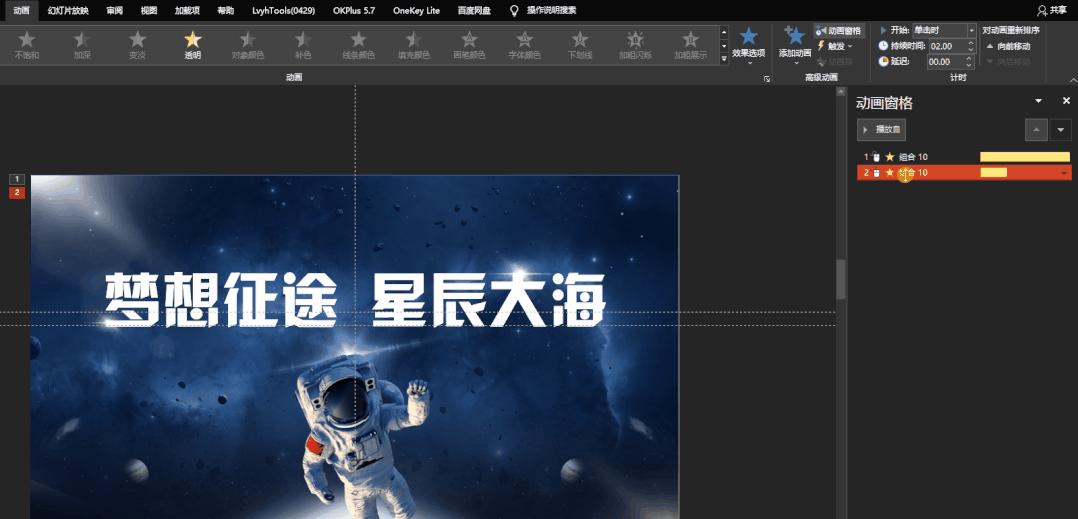This screenshot has height=519, width=1078.
Task: Select the 下划线 (Underline) effect
Action: click(580, 45)
